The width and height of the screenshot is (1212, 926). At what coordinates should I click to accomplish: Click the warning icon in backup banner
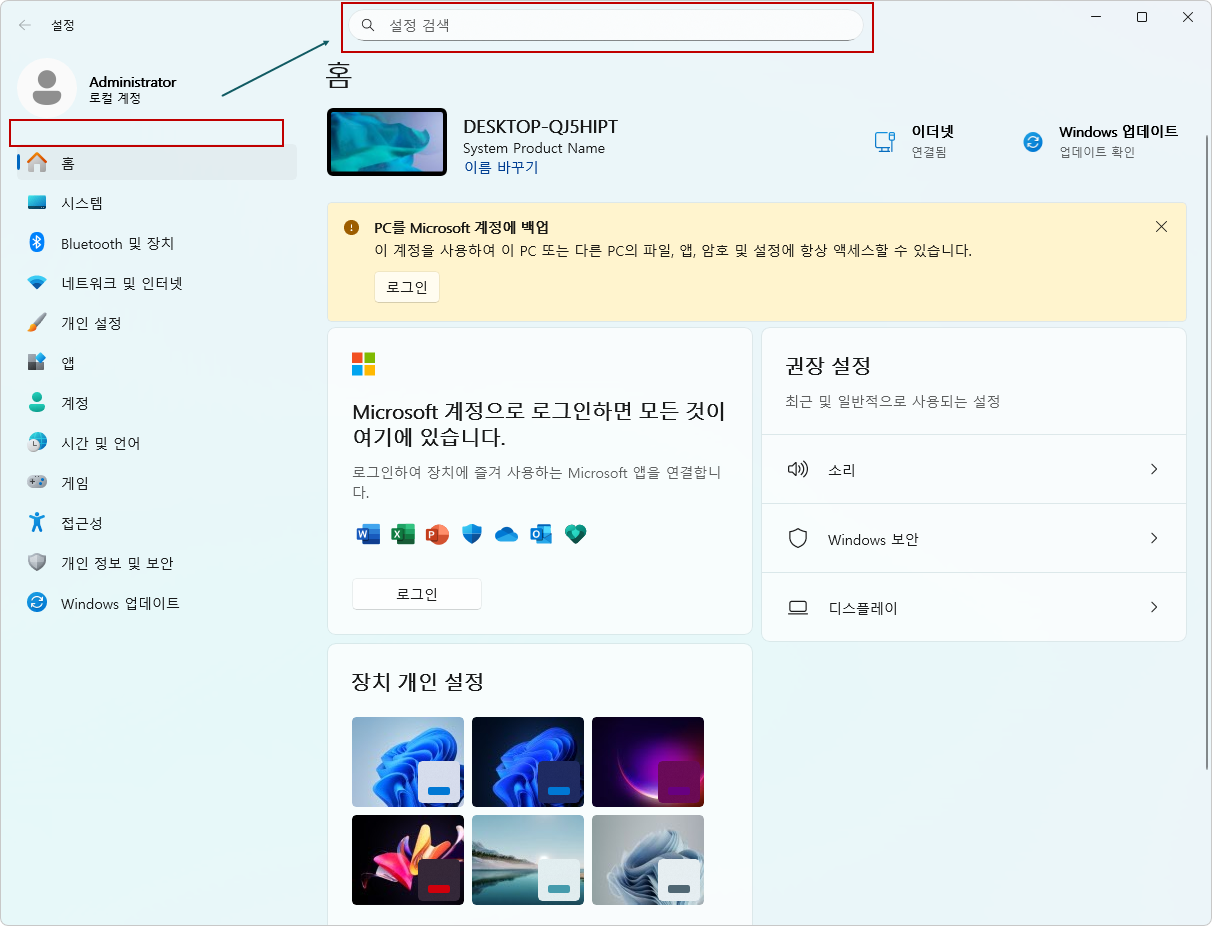coord(351,227)
